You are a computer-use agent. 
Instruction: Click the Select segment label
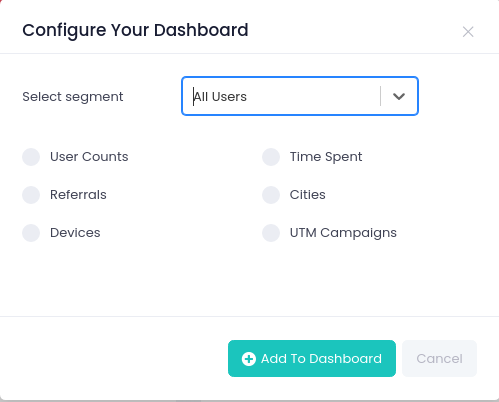[73, 97]
